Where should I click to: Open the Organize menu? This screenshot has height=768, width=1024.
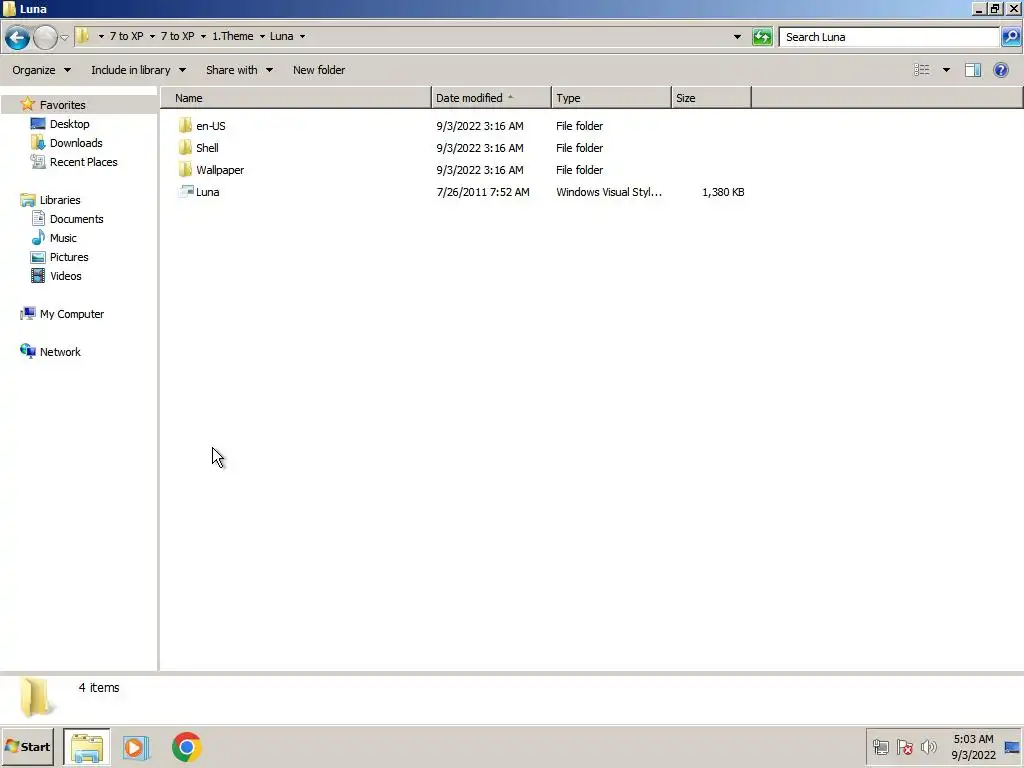click(41, 70)
